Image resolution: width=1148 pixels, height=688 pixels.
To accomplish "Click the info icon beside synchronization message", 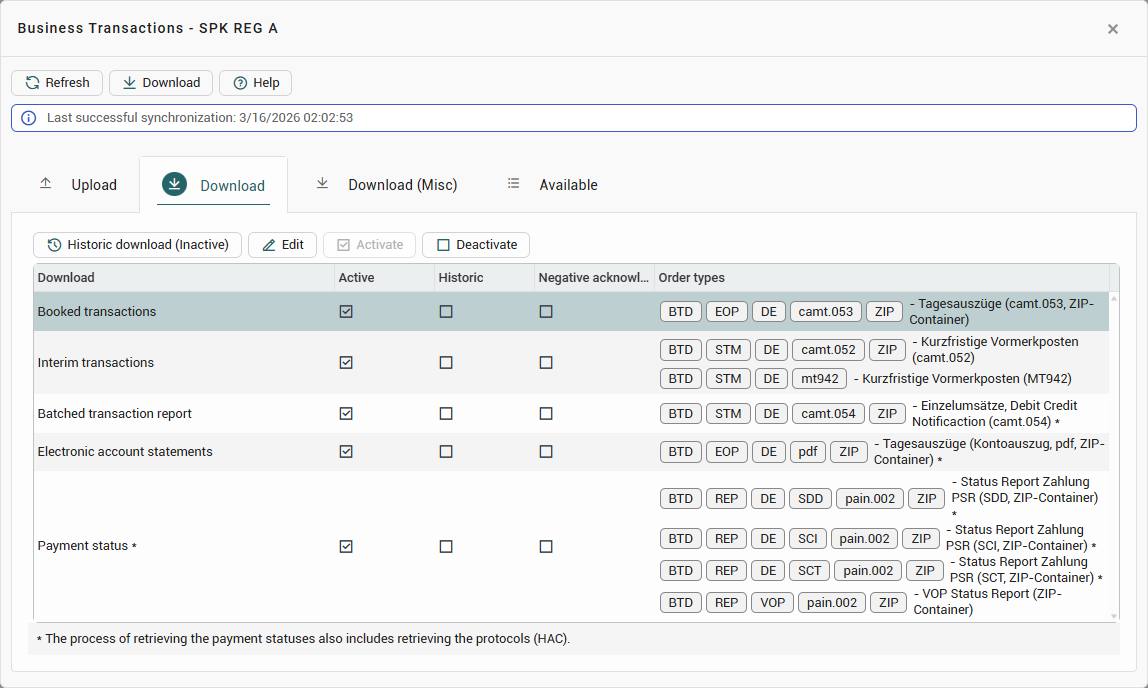I will tap(28, 118).
